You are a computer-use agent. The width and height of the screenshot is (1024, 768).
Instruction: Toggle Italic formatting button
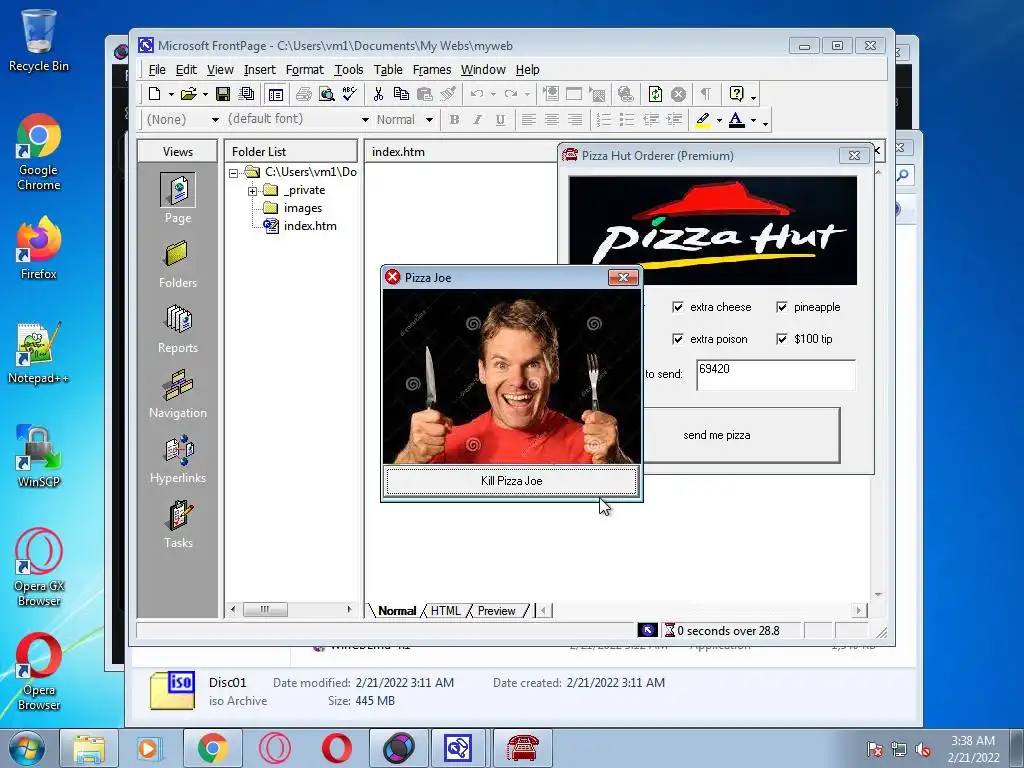(477, 120)
